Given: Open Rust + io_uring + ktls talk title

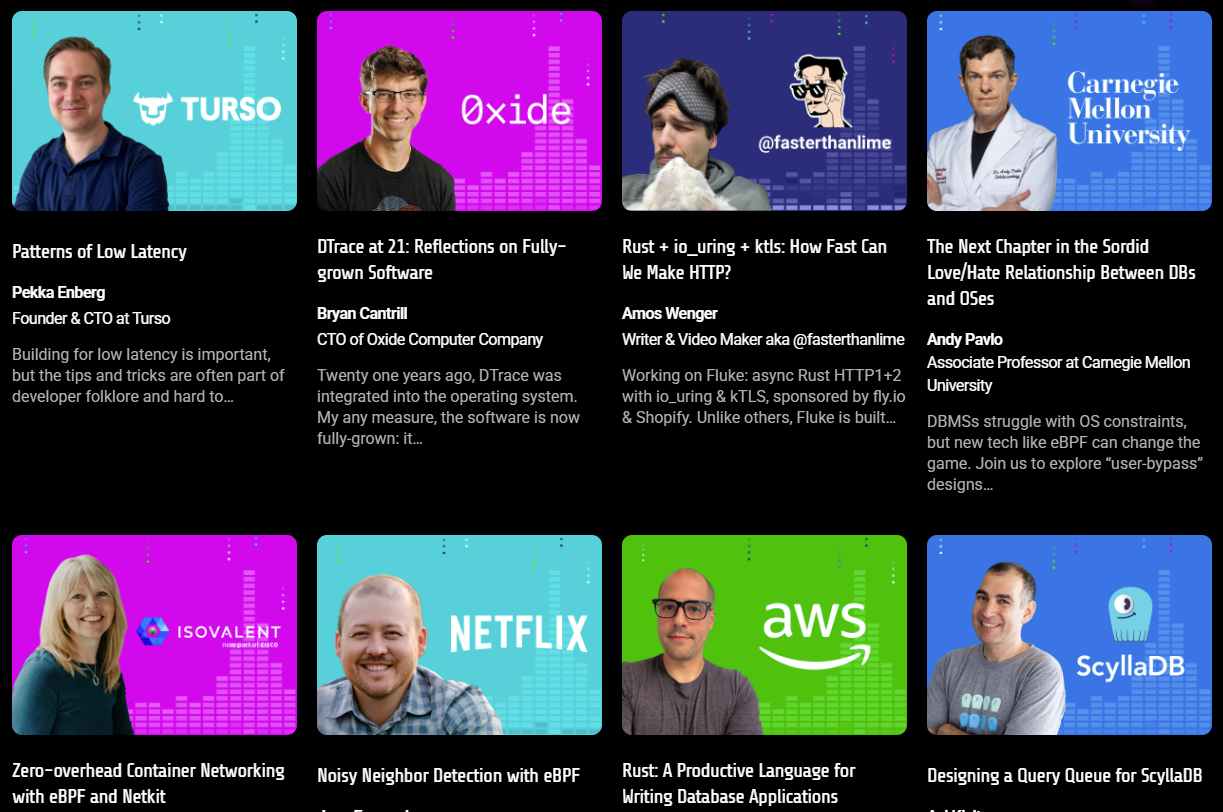Looking at the screenshot, I should tap(754, 260).
